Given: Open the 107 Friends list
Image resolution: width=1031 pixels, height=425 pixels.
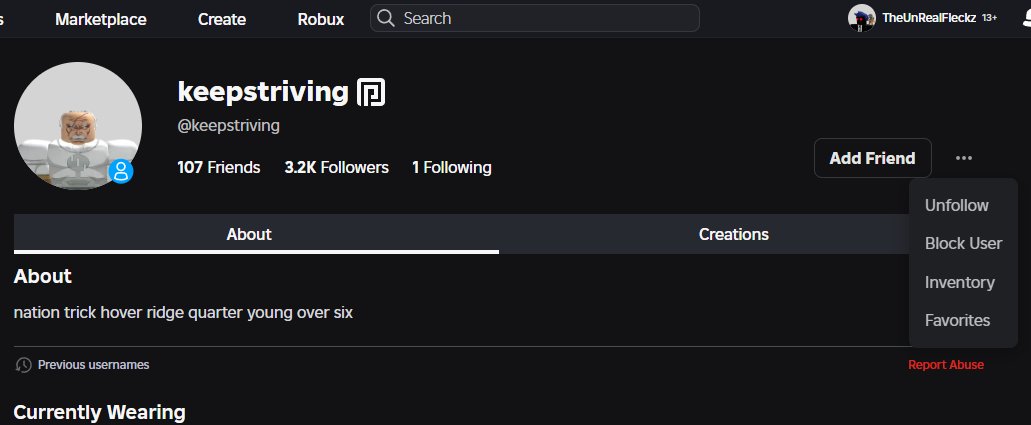Looking at the screenshot, I should (x=219, y=167).
